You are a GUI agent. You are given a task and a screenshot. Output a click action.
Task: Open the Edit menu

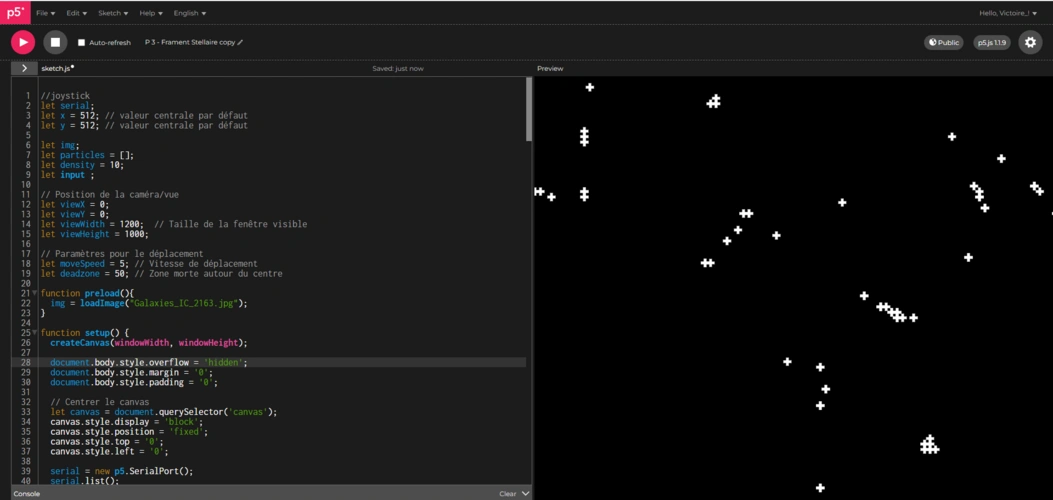pyautogui.click(x=76, y=13)
